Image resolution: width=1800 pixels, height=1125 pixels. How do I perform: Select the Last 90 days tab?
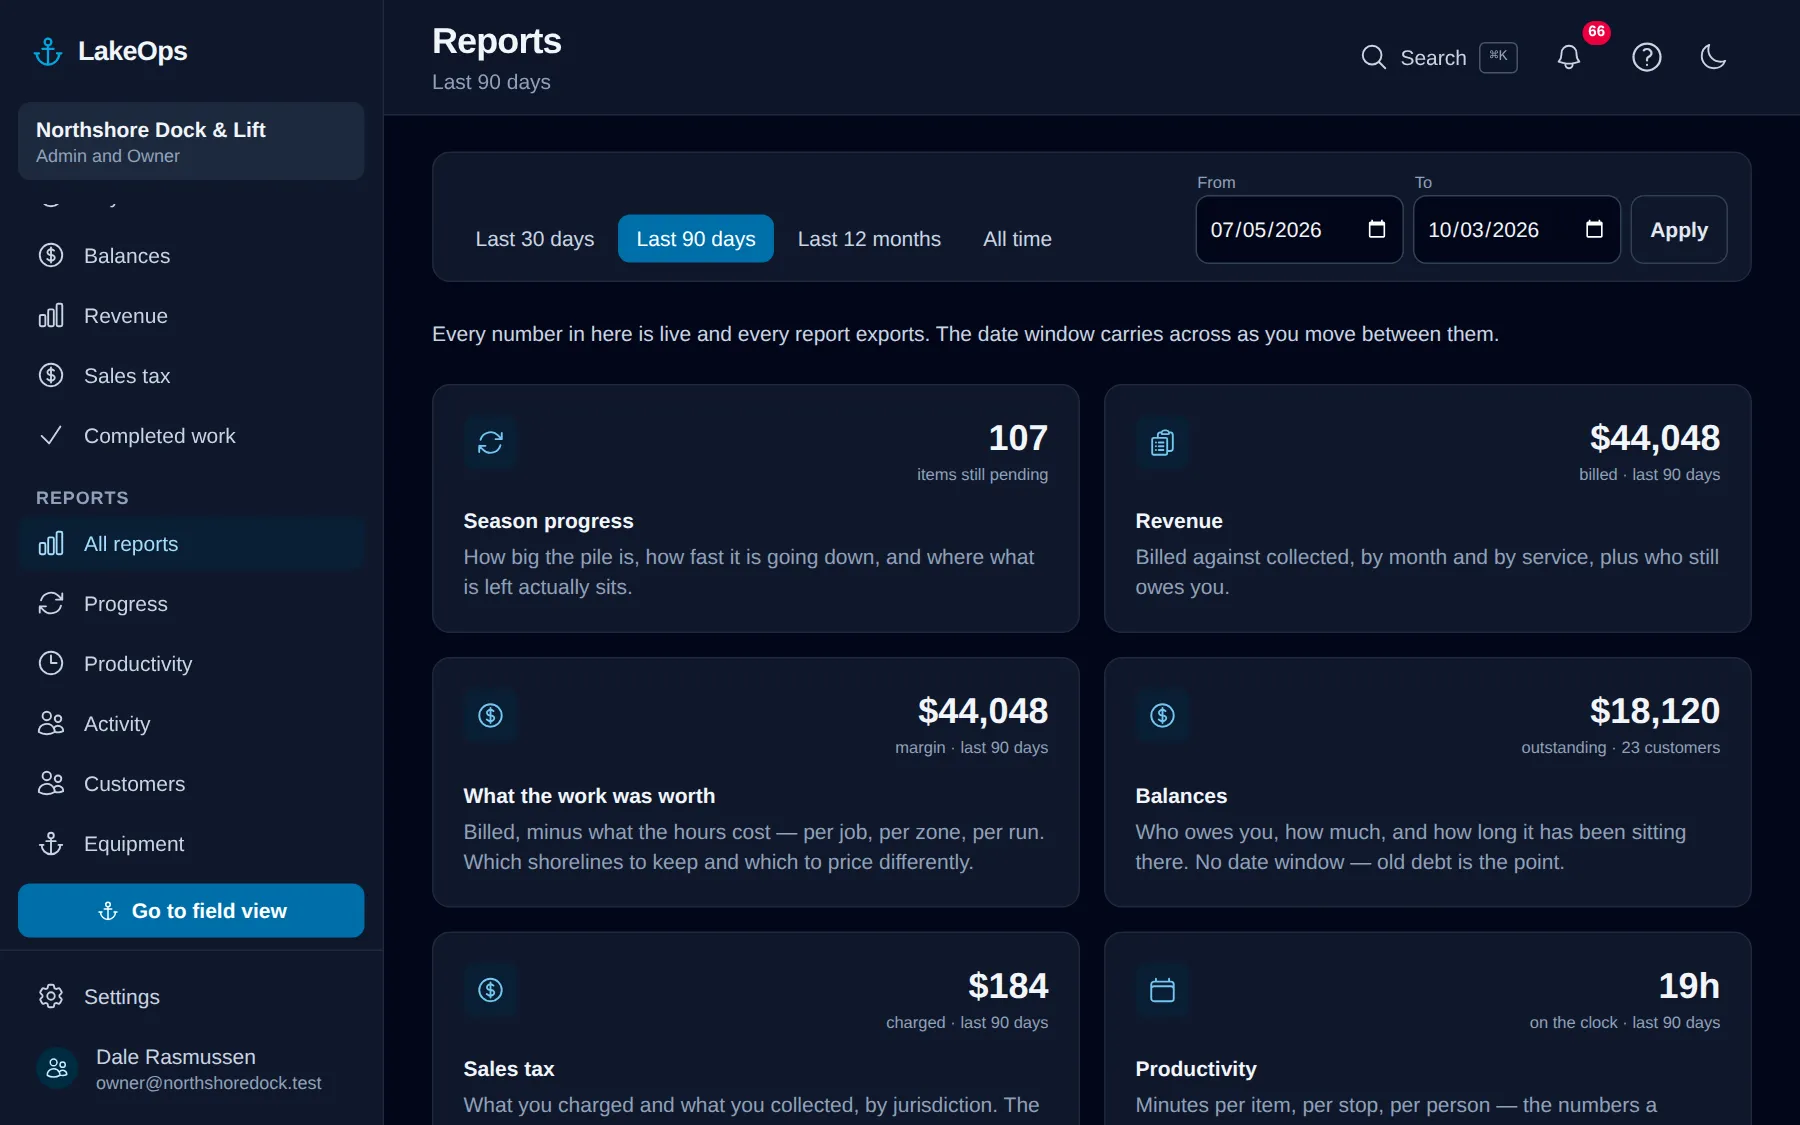pyautogui.click(x=696, y=239)
